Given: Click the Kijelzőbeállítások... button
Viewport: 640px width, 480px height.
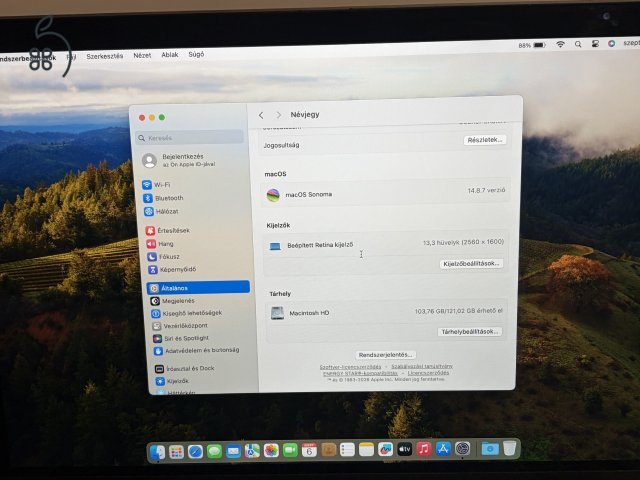Looking at the screenshot, I should [471, 264].
